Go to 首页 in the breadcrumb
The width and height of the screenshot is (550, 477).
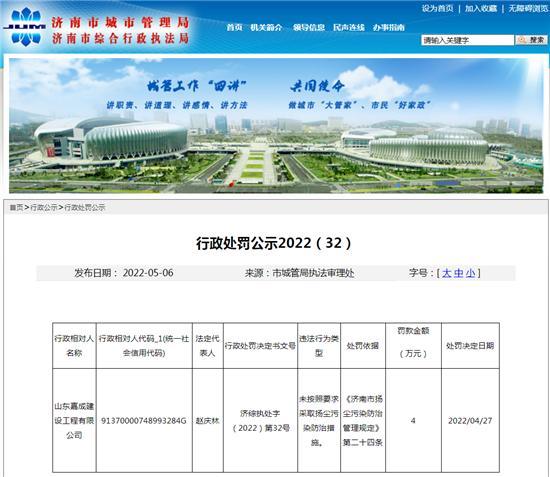tap(16, 208)
